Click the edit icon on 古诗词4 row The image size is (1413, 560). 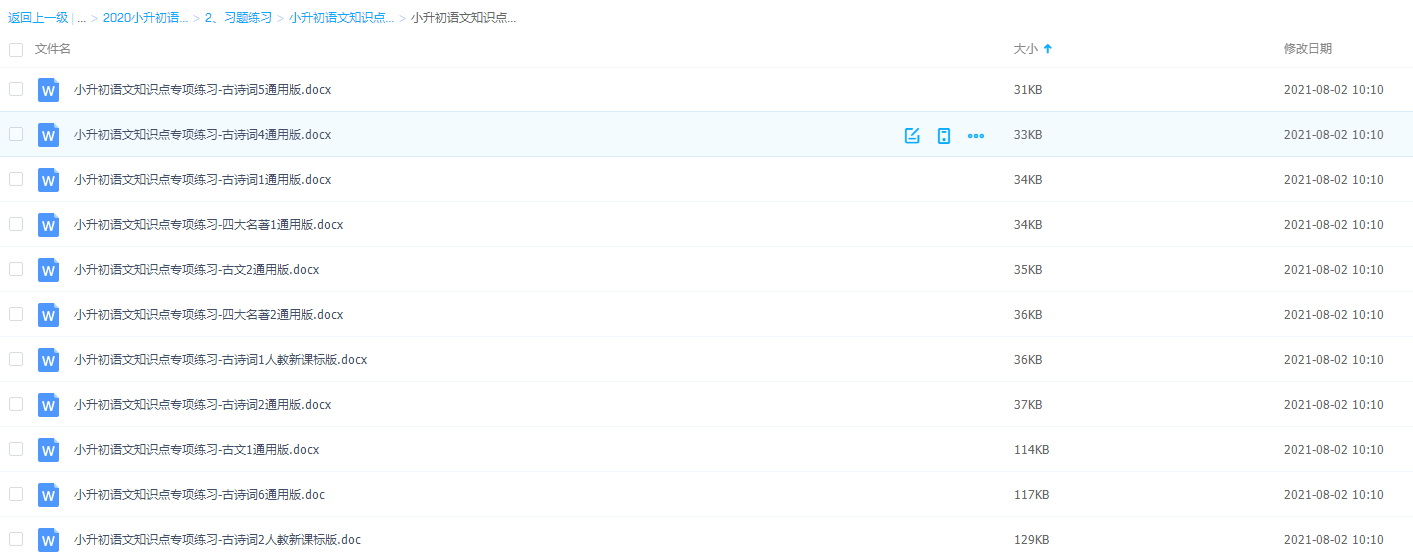pyautogui.click(x=912, y=136)
